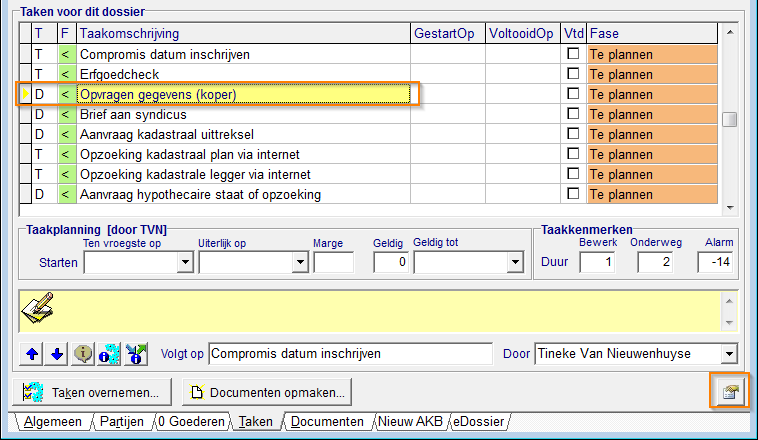
Task: Click the icon left of Volgt op
Action: (x=136, y=354)
